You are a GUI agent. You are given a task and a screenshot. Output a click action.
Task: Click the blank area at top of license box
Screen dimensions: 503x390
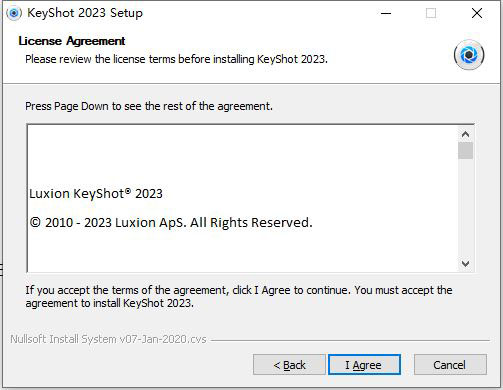point(243,153)
